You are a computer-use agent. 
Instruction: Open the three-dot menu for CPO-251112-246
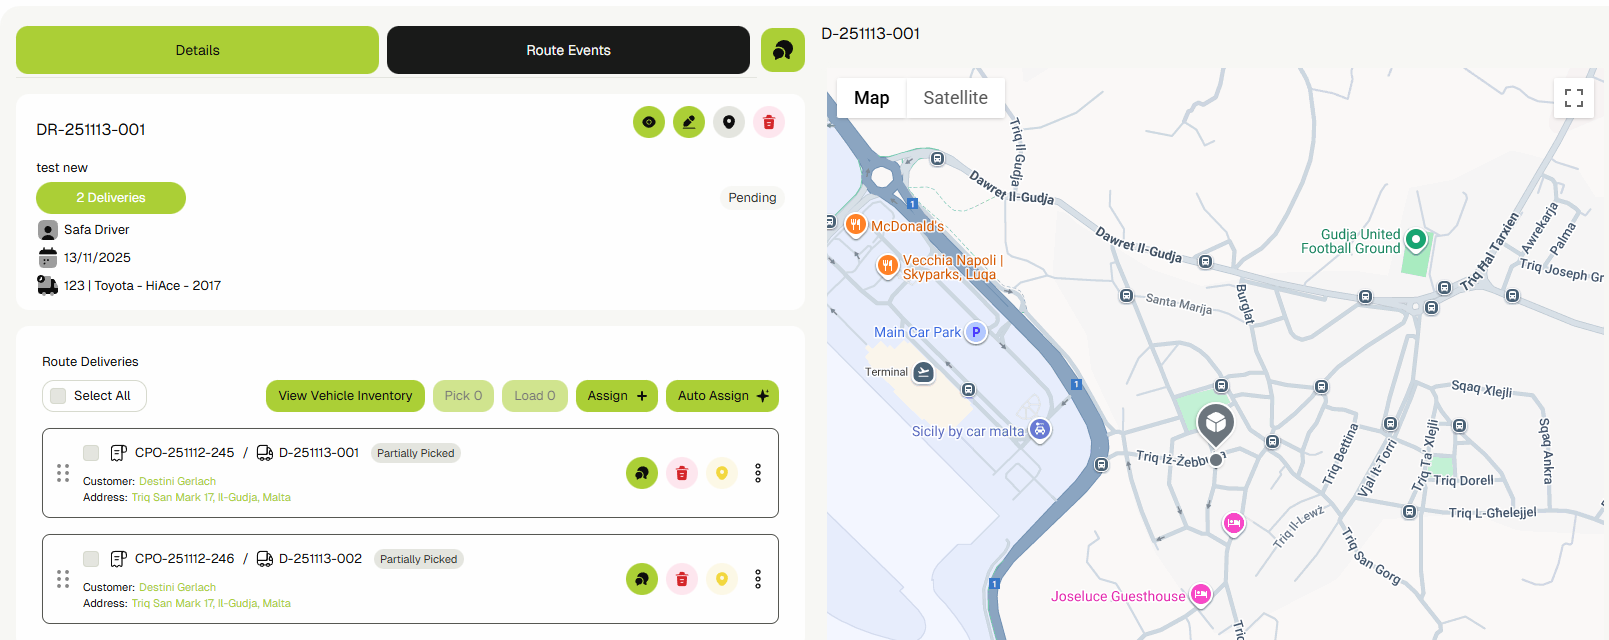pos(758,579)
